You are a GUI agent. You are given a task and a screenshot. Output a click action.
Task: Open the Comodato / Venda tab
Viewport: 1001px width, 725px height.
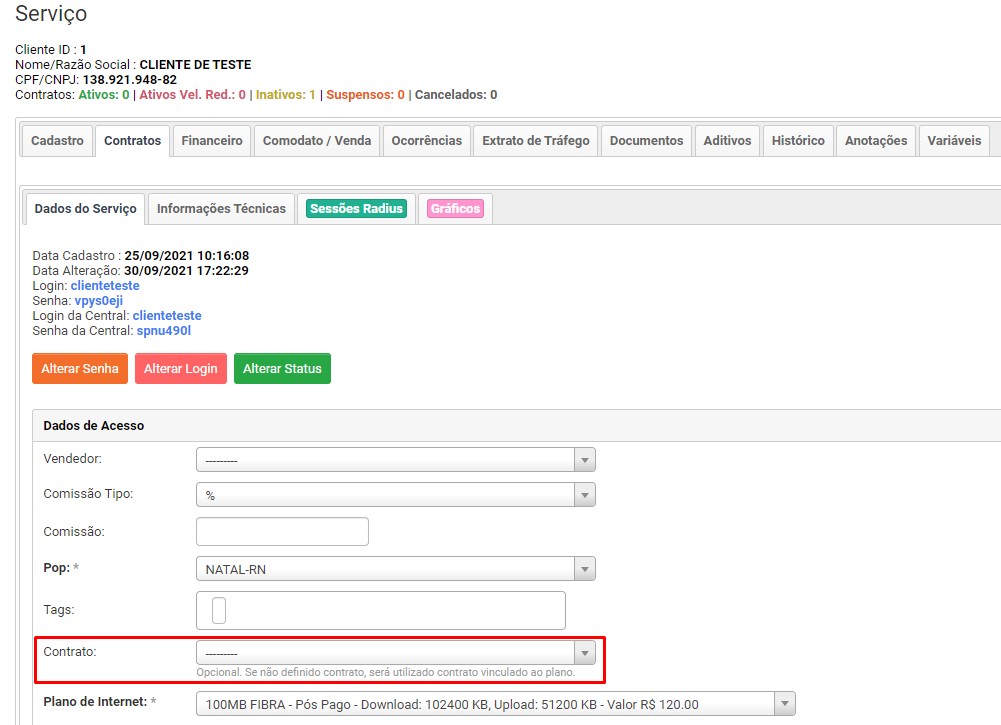317,141
